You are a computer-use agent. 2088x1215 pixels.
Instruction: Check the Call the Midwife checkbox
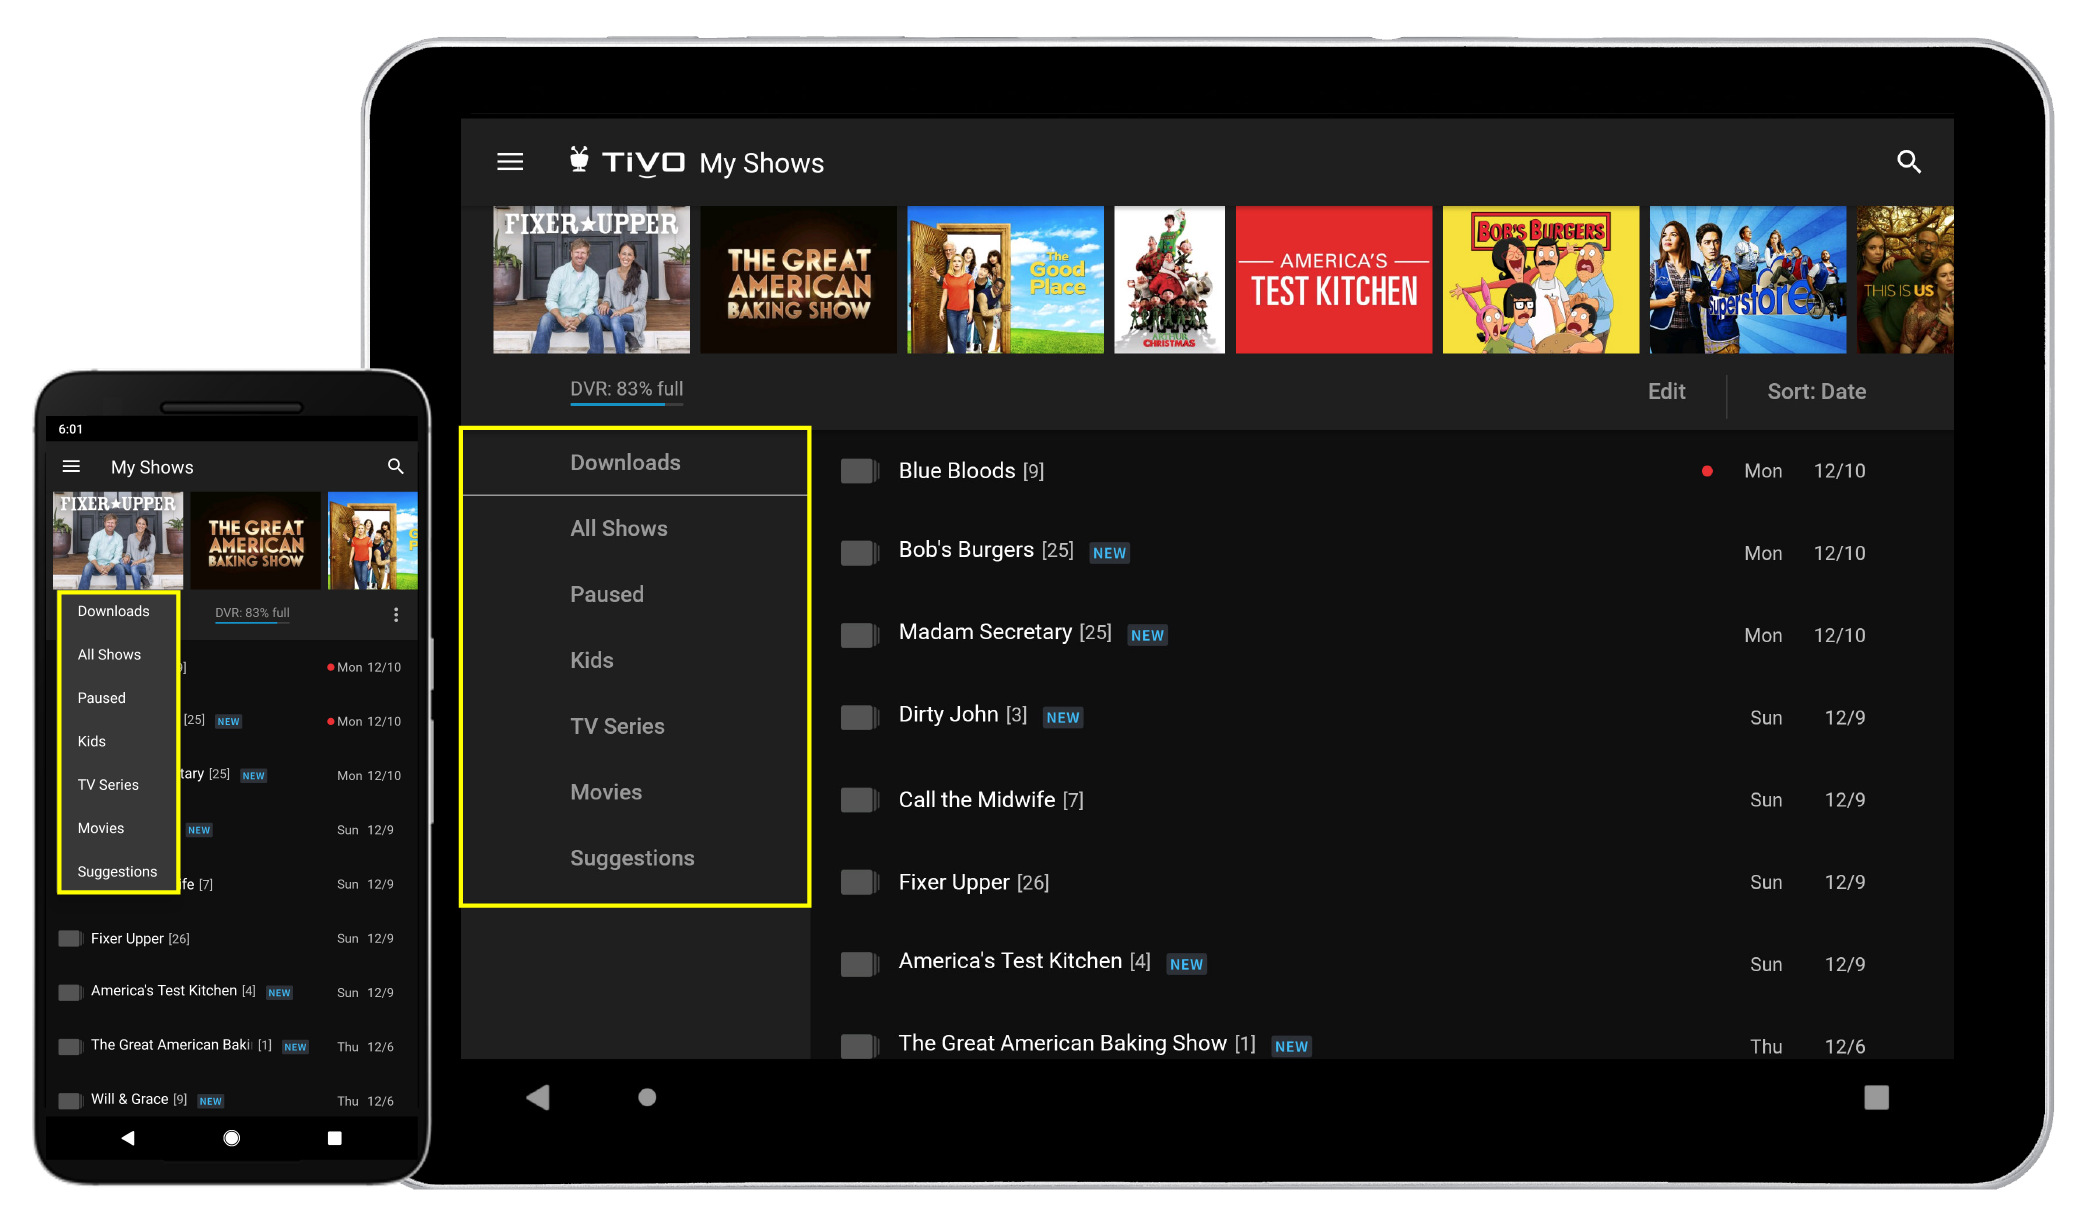point(859,800)
